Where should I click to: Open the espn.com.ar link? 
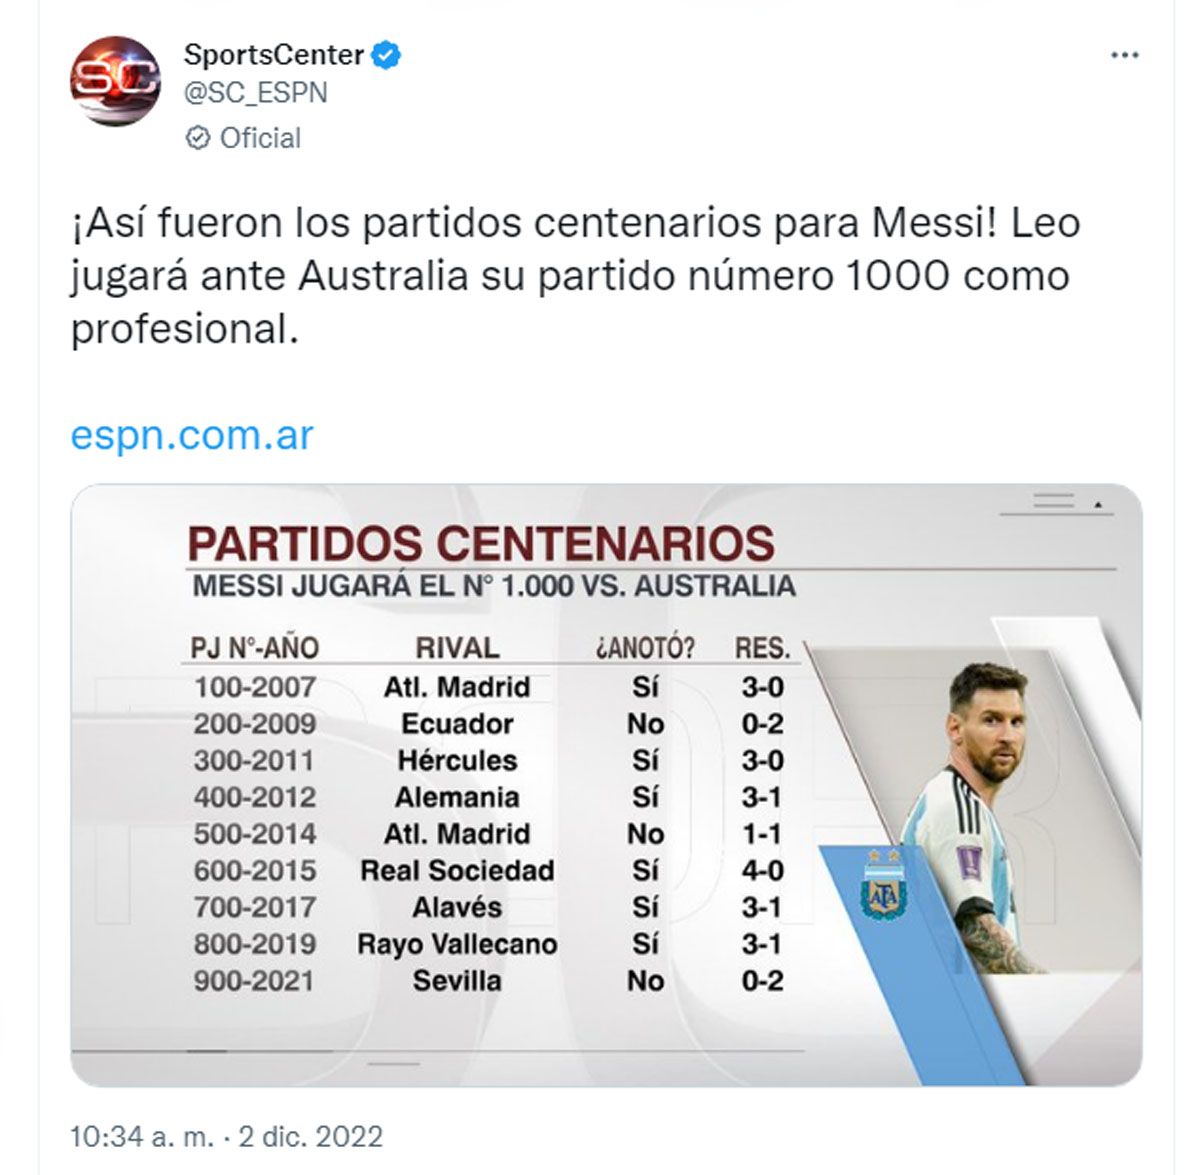click(x=192, y=436)
